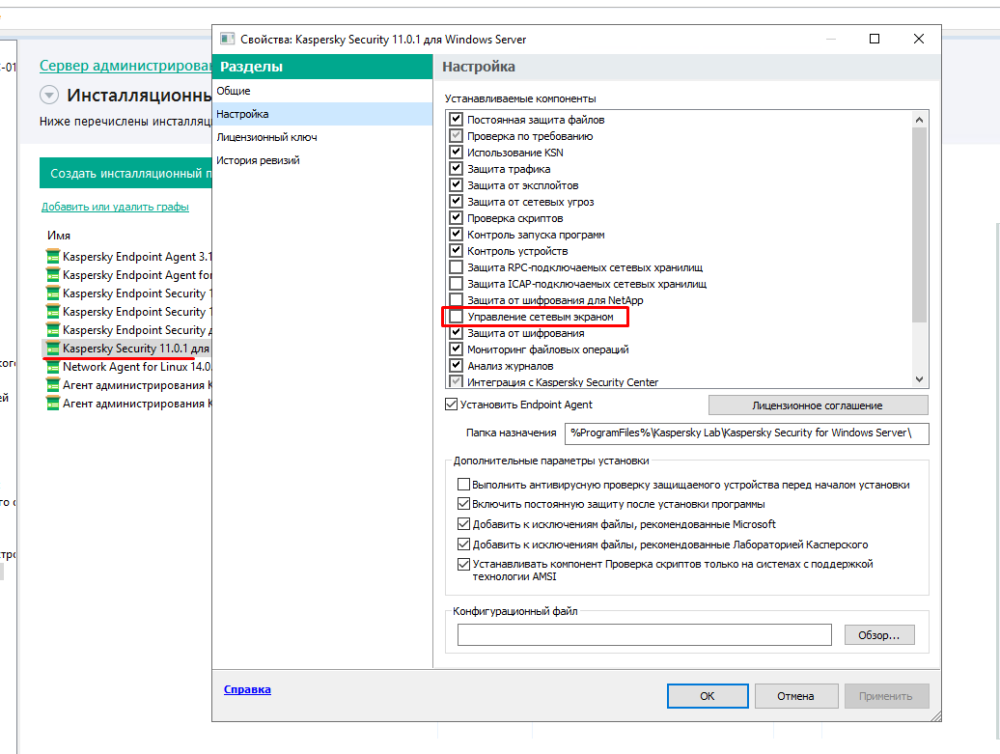Select Network Agent for Linux 14.0 row
1000x754 pixels.
(128, 367)
